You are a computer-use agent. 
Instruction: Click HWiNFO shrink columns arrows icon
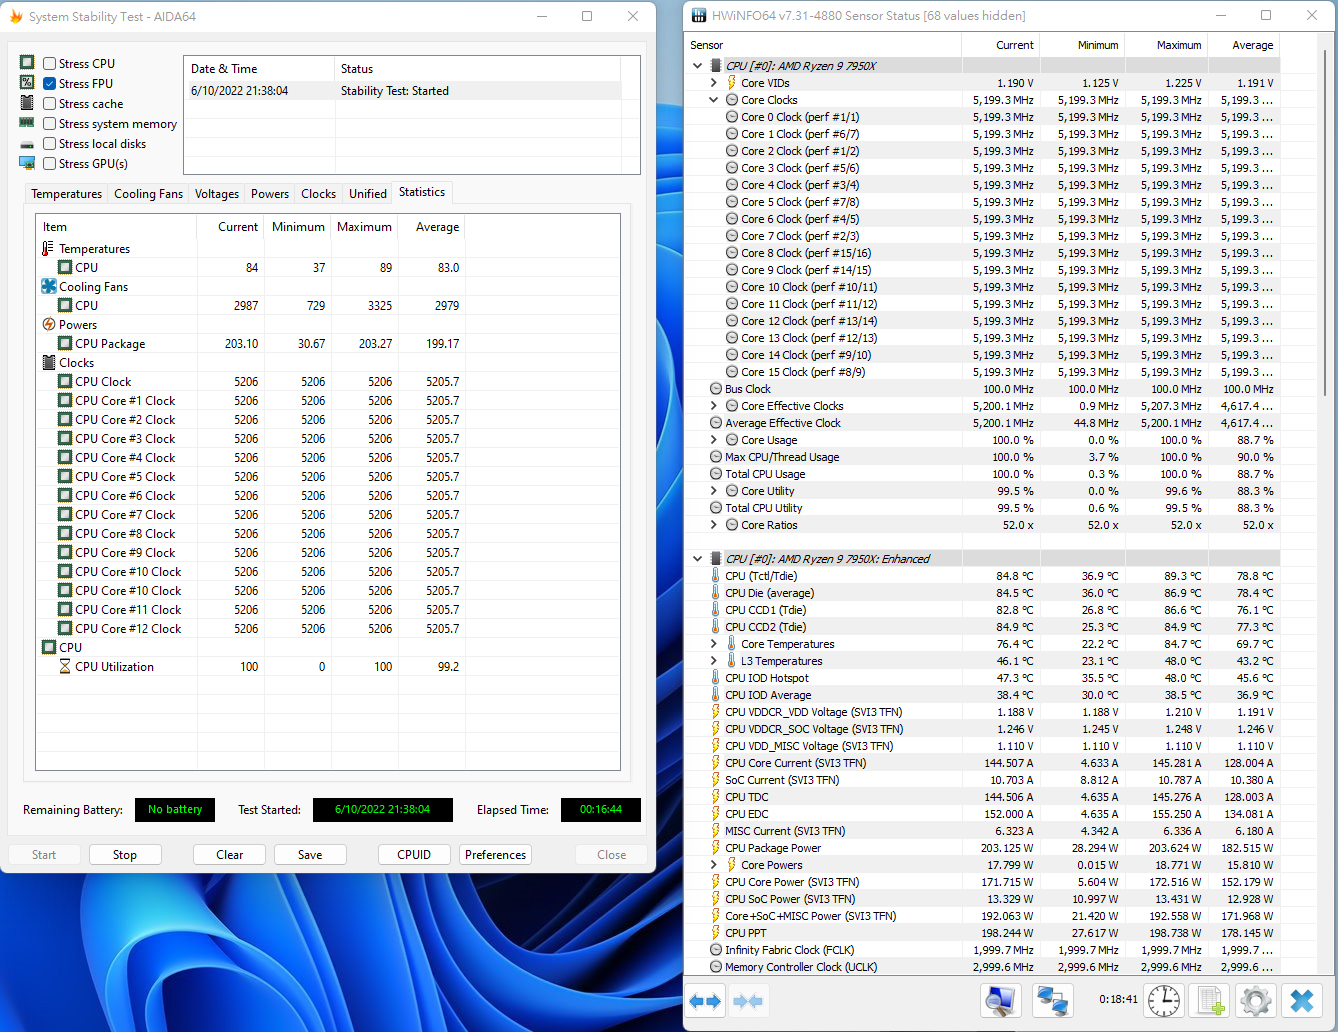[748, 1001]
